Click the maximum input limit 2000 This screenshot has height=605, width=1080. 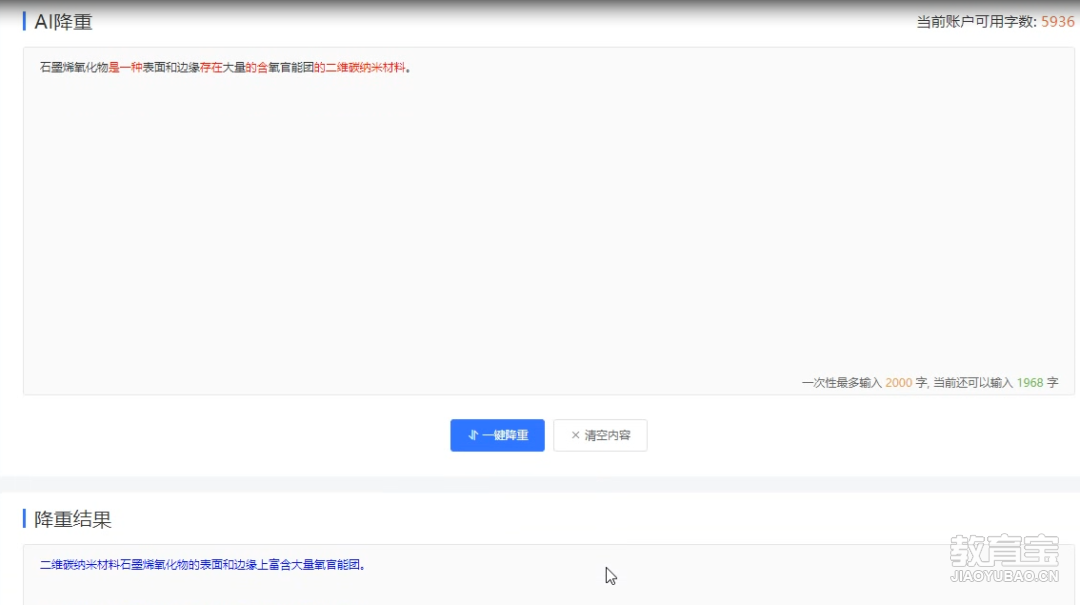[x=898, y=382]
